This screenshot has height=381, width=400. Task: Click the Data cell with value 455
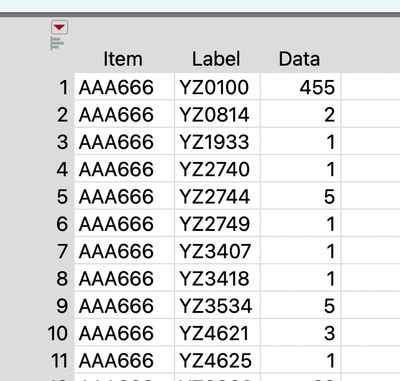point(300,87)
